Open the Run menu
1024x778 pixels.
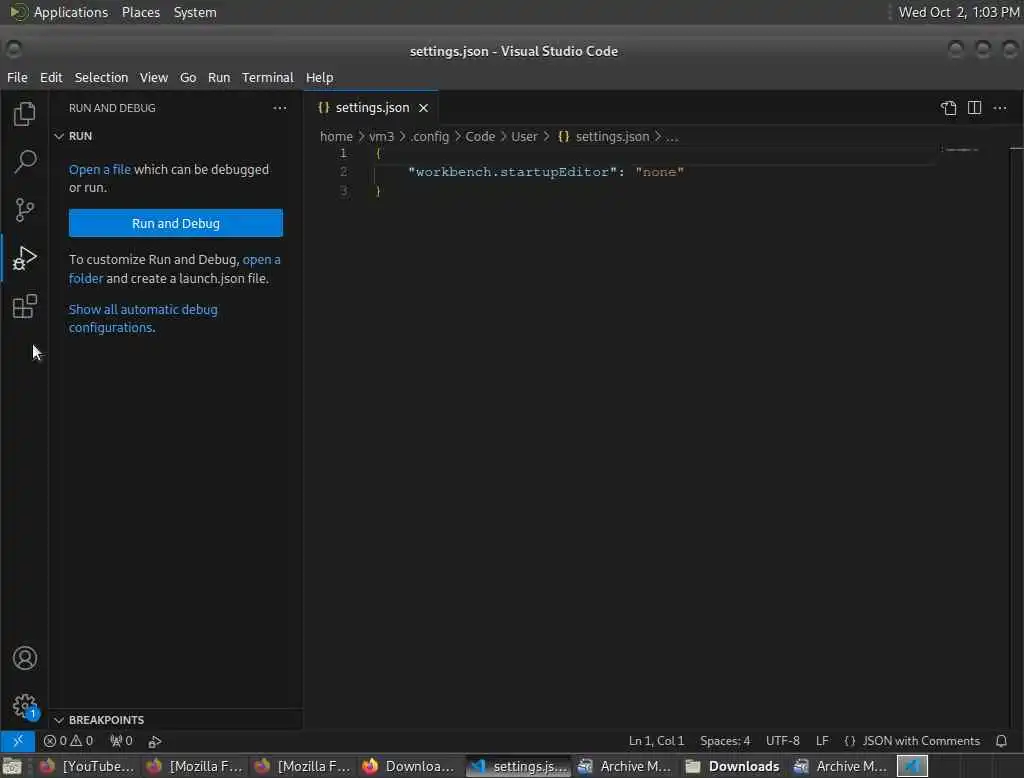[x=219, y=77]
